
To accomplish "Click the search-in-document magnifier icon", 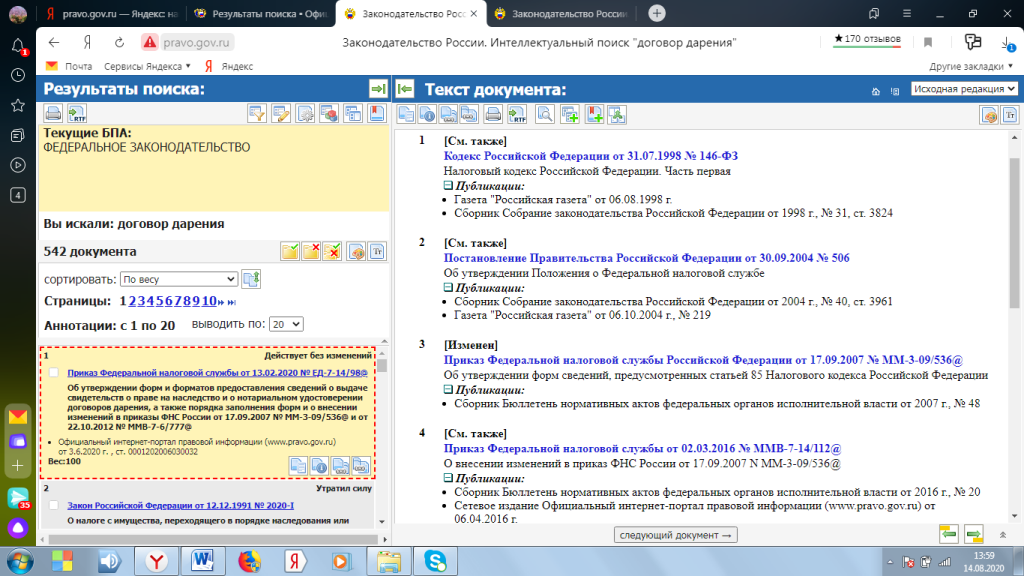I will coord(545,114).
